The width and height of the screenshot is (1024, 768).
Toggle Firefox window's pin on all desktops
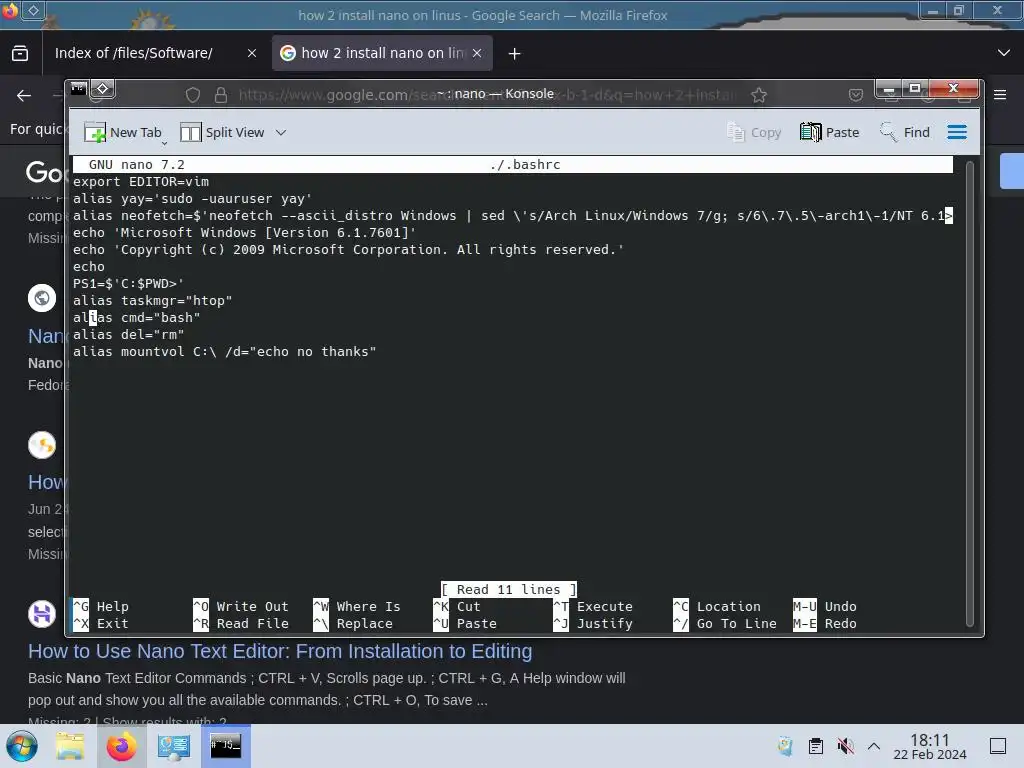pyautogui.click(x=34, y=10)
